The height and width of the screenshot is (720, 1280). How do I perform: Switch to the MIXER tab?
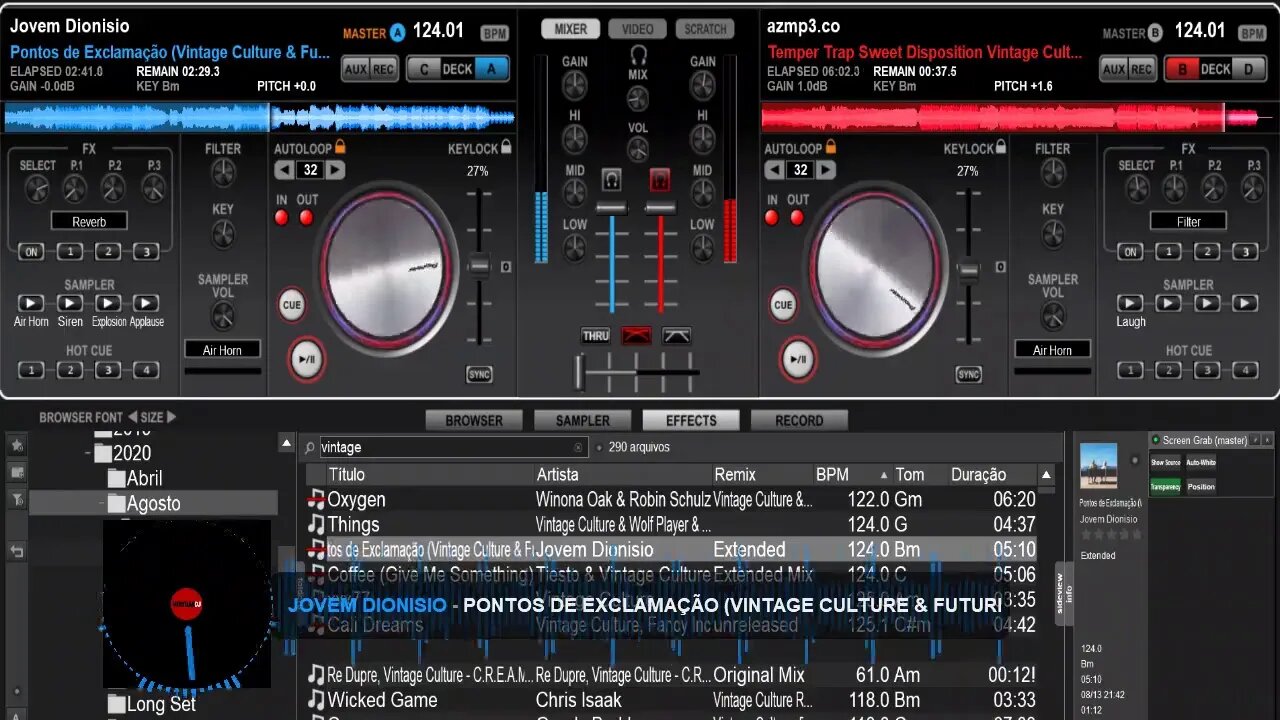pos(571,29)
